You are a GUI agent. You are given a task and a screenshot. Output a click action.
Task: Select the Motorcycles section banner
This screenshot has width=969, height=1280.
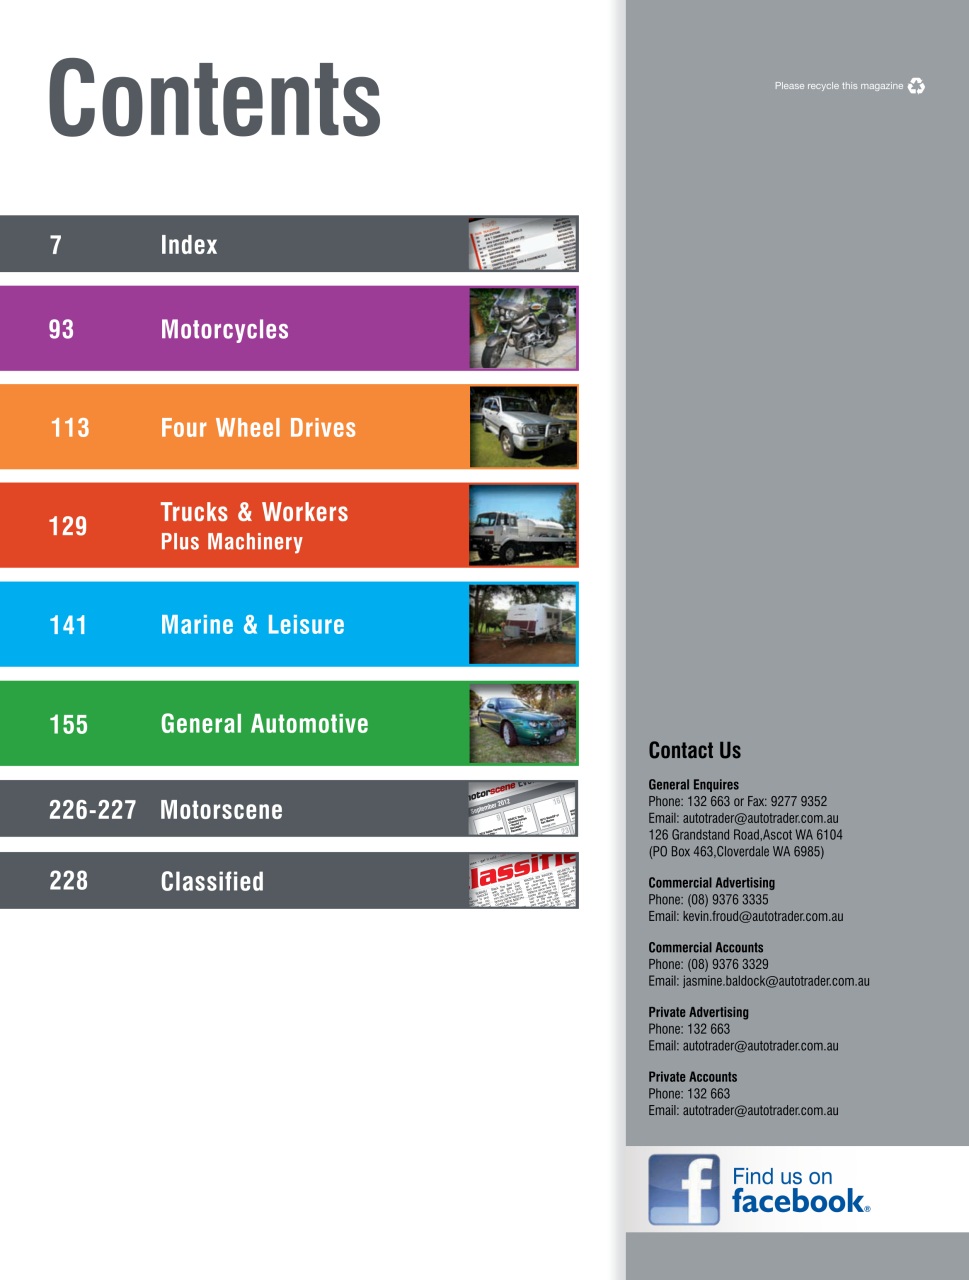250,329
